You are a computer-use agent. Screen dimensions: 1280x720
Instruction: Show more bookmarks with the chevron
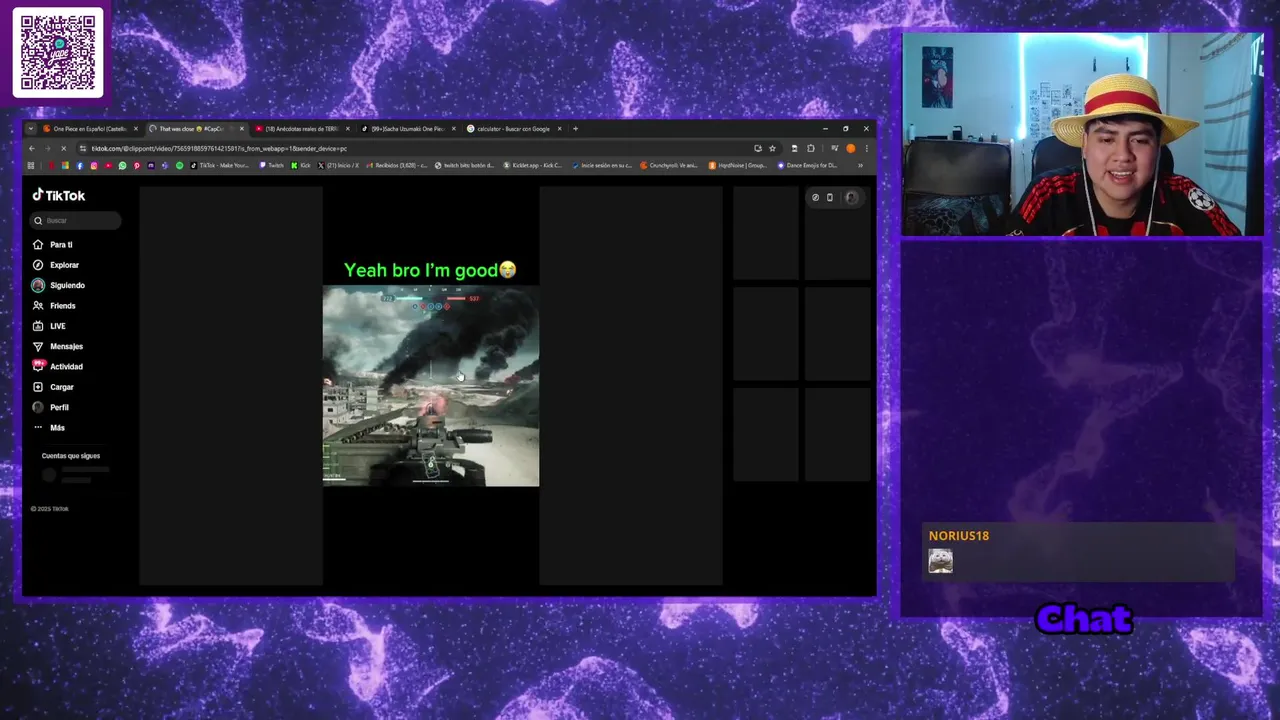[860, 165]
